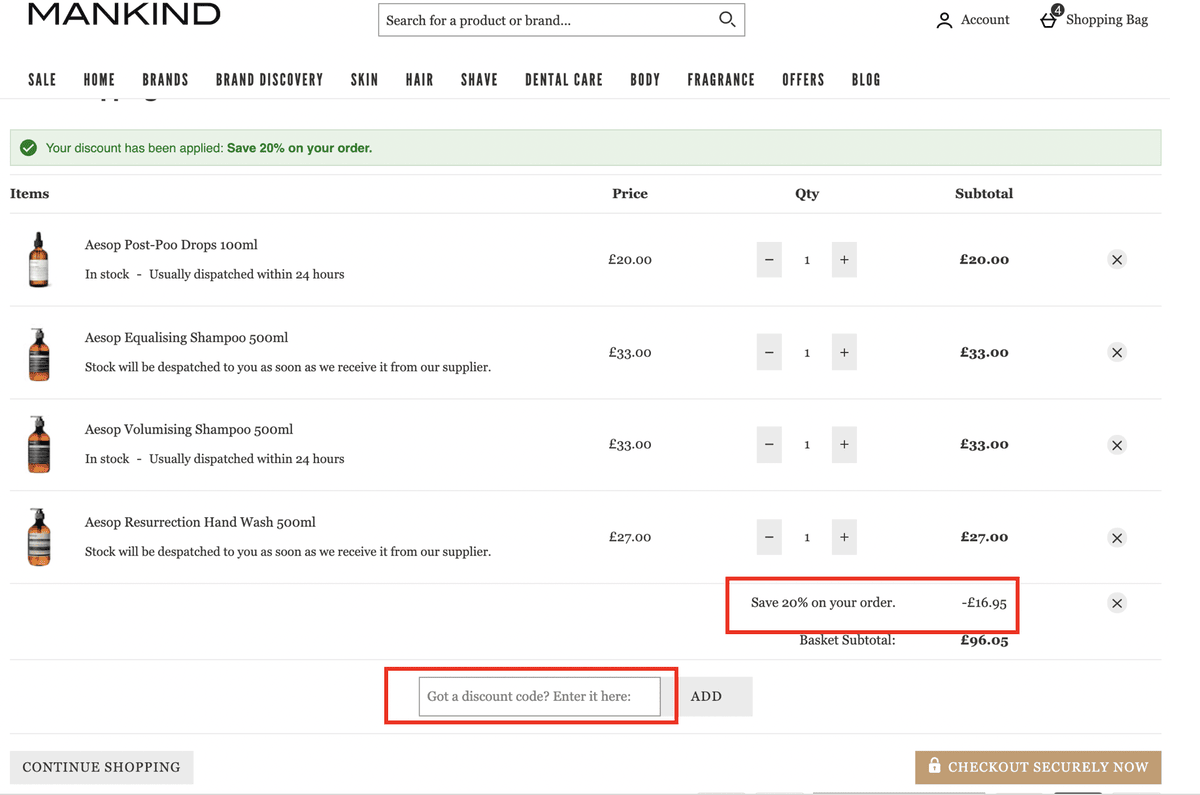Open the SHAVE menu
The width and height of the screenshot is (1200, 795).
(x=479, y=80)
